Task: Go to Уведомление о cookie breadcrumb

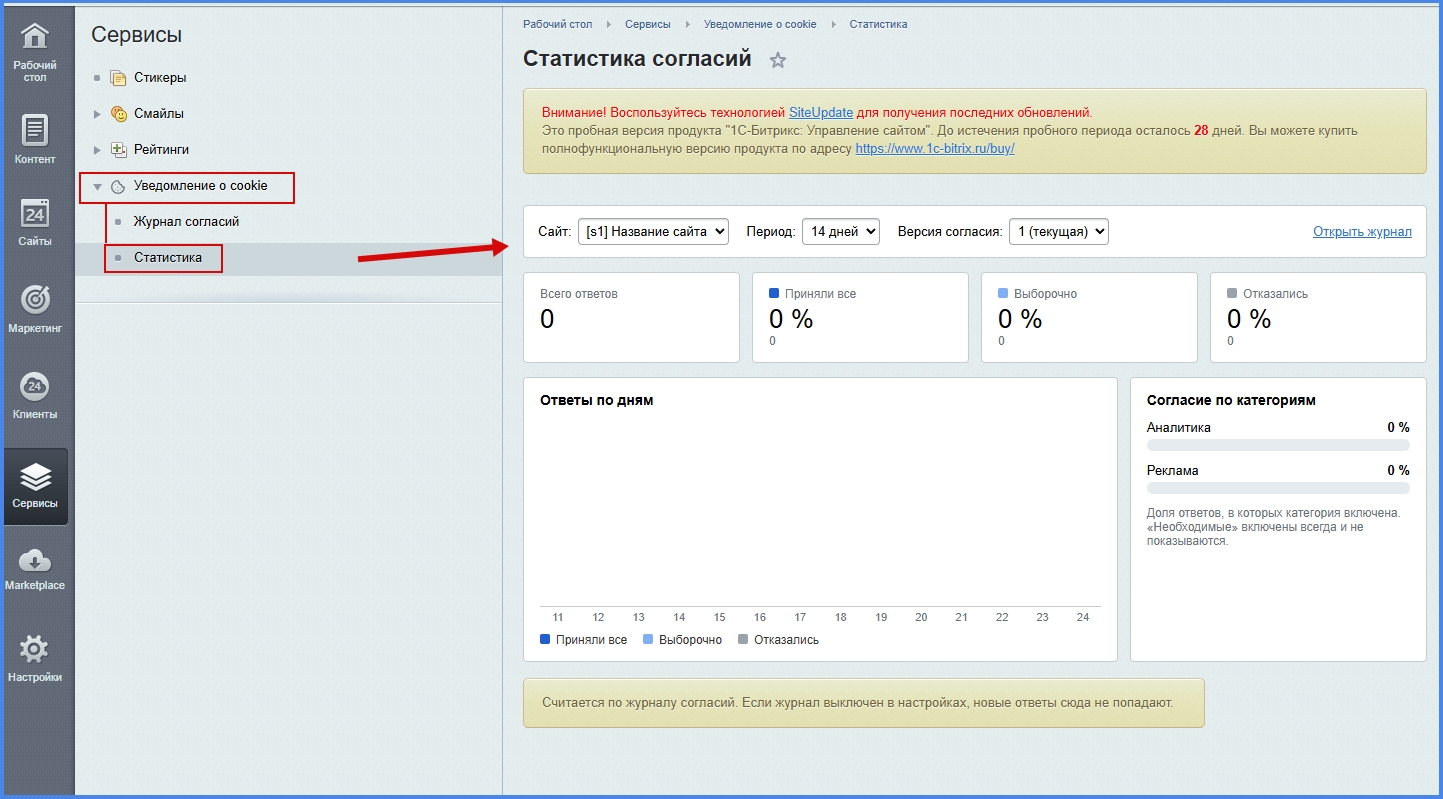Action: 760,24
